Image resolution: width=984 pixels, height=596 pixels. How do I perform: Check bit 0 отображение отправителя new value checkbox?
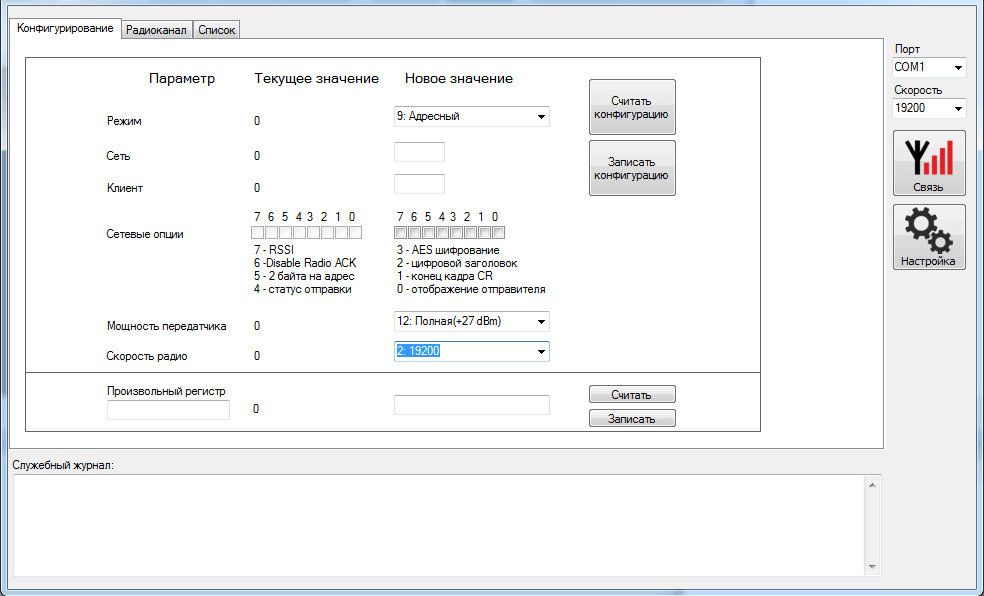[498, 233]
